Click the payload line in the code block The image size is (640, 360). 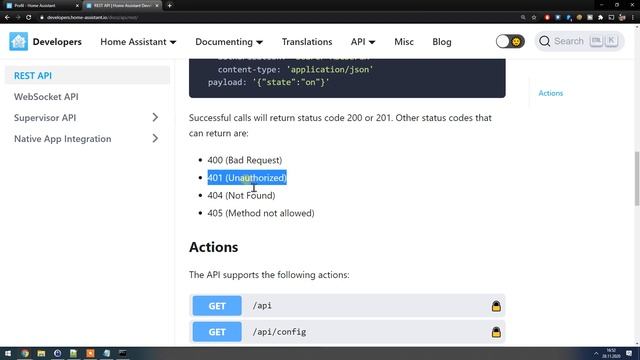coord(268,82)
